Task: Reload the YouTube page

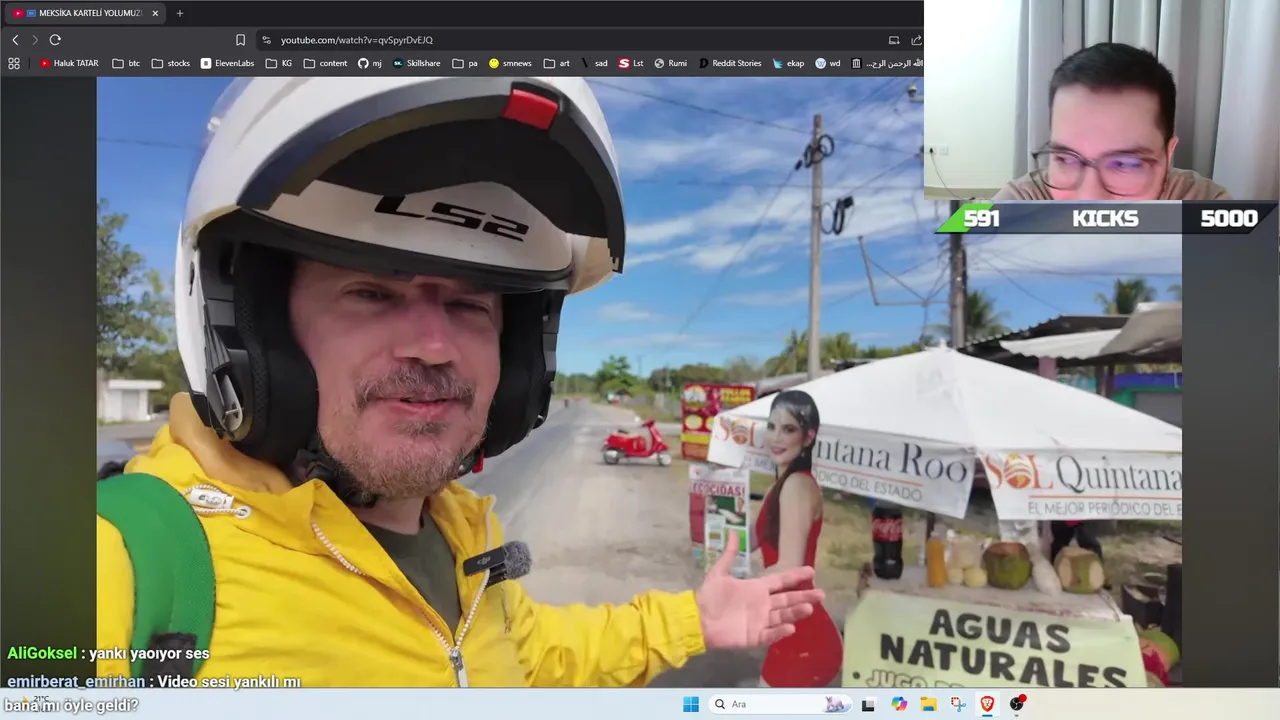Action: pyautogui.click(x=55, y=40)
